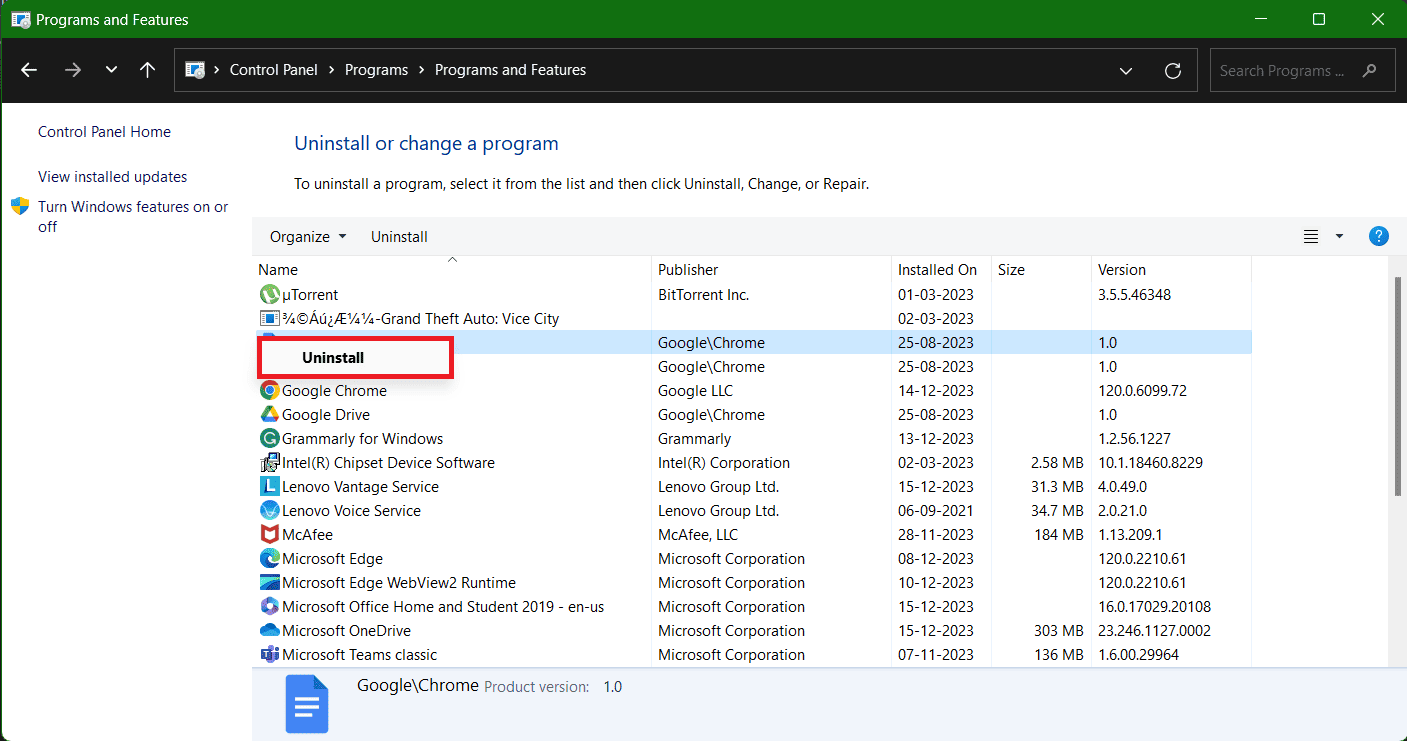
Task: Click version 120.0.6099.72 cell
Action: [x=1142, y=391]
